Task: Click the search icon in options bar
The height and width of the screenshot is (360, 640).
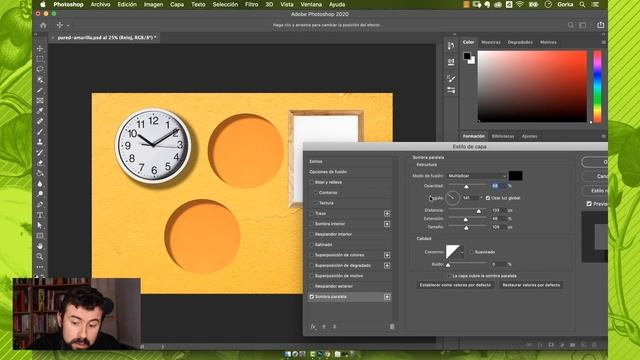Action: point(571,25)
